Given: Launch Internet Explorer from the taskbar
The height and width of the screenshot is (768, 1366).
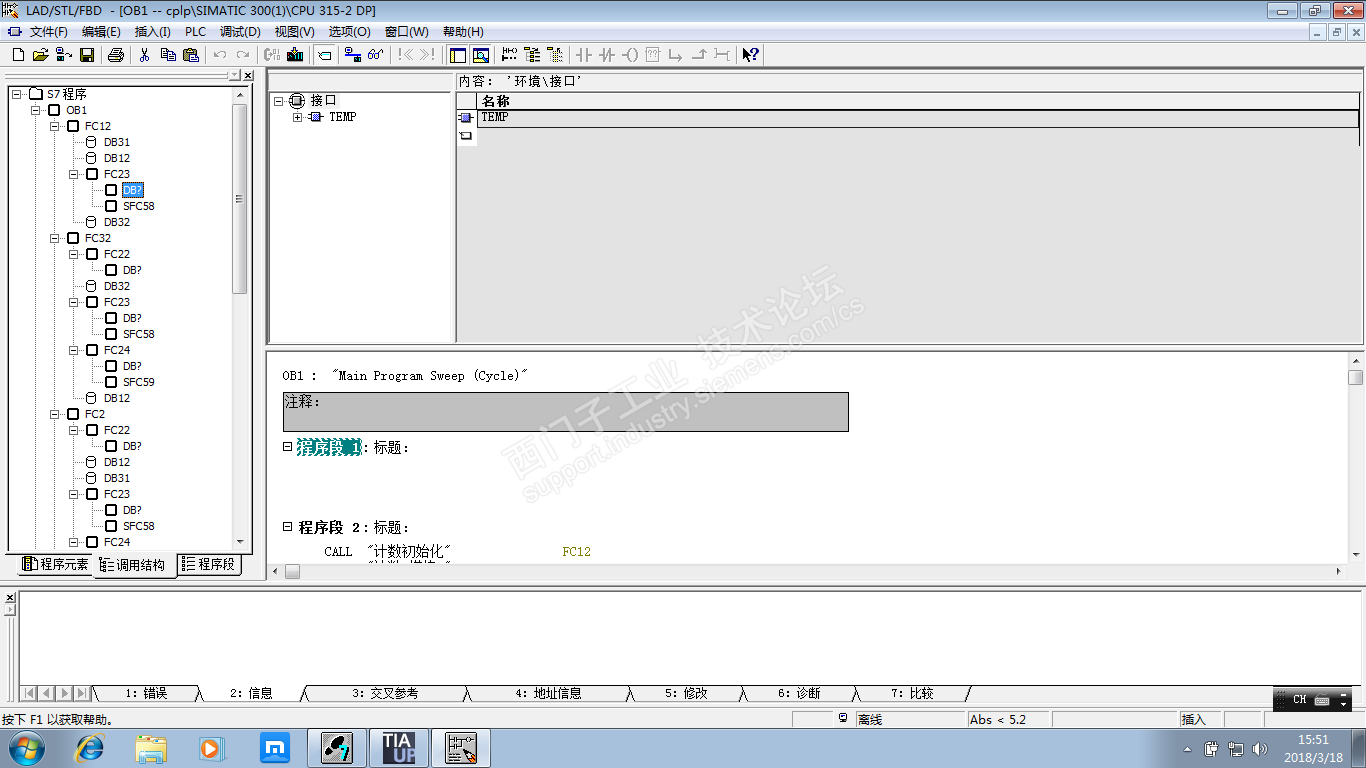Looking at the screenshot, I should click(x=90, y=748).
